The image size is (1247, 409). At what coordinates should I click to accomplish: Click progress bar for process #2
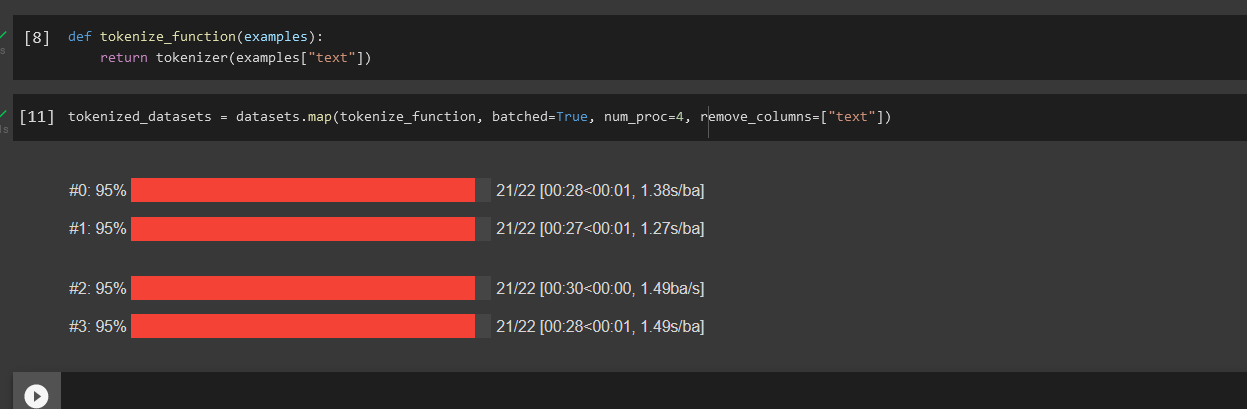[x=311, y=288]
